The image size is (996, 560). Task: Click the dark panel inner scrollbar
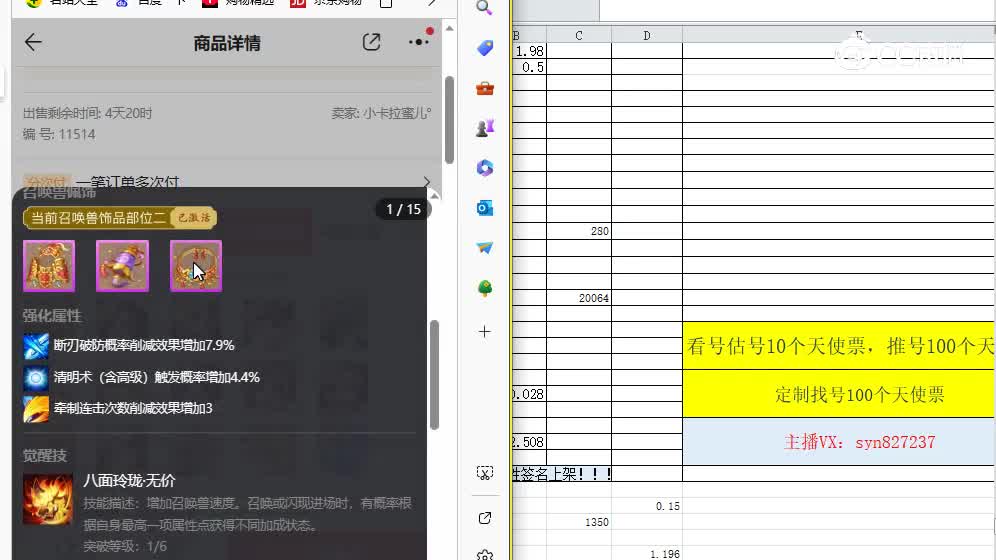pos(434,375)
